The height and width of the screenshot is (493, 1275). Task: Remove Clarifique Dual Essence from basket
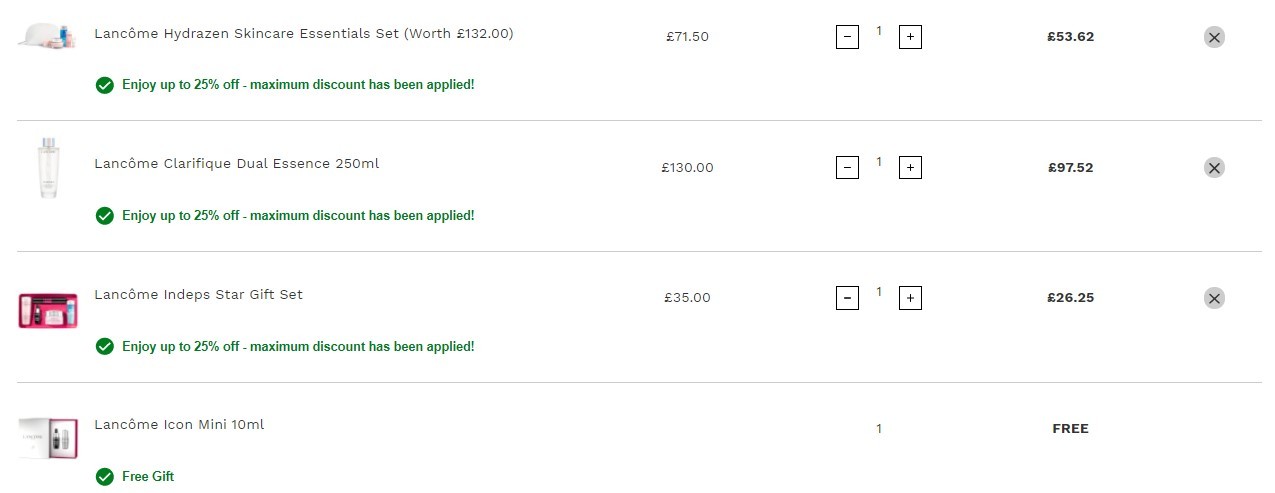click(x=1214, y=167)
